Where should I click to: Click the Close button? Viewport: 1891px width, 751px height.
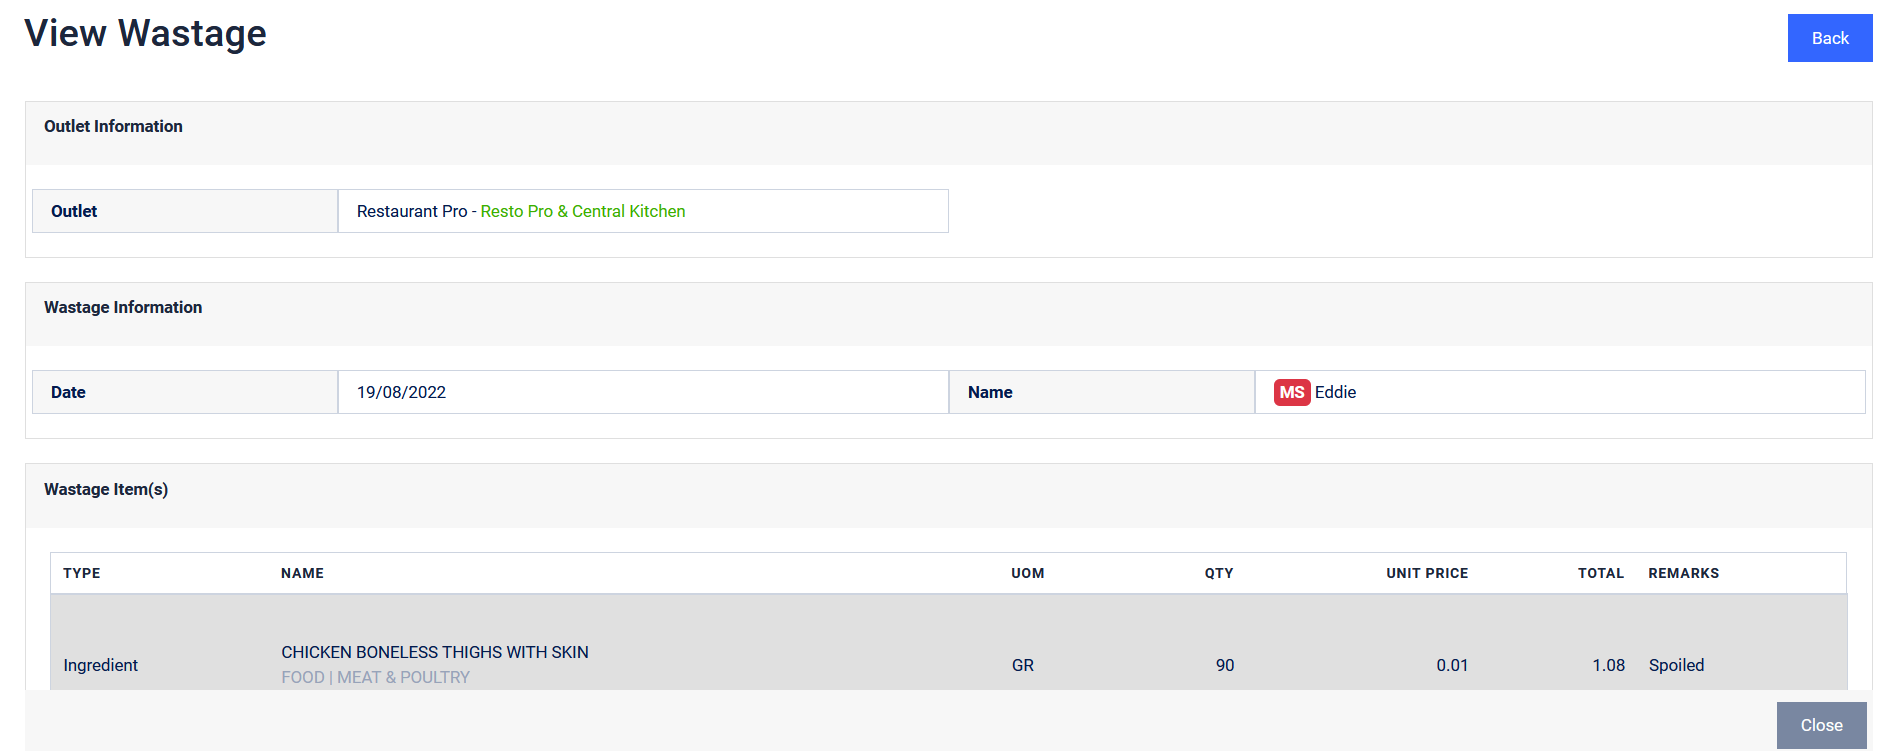[x=1821, y=725]
